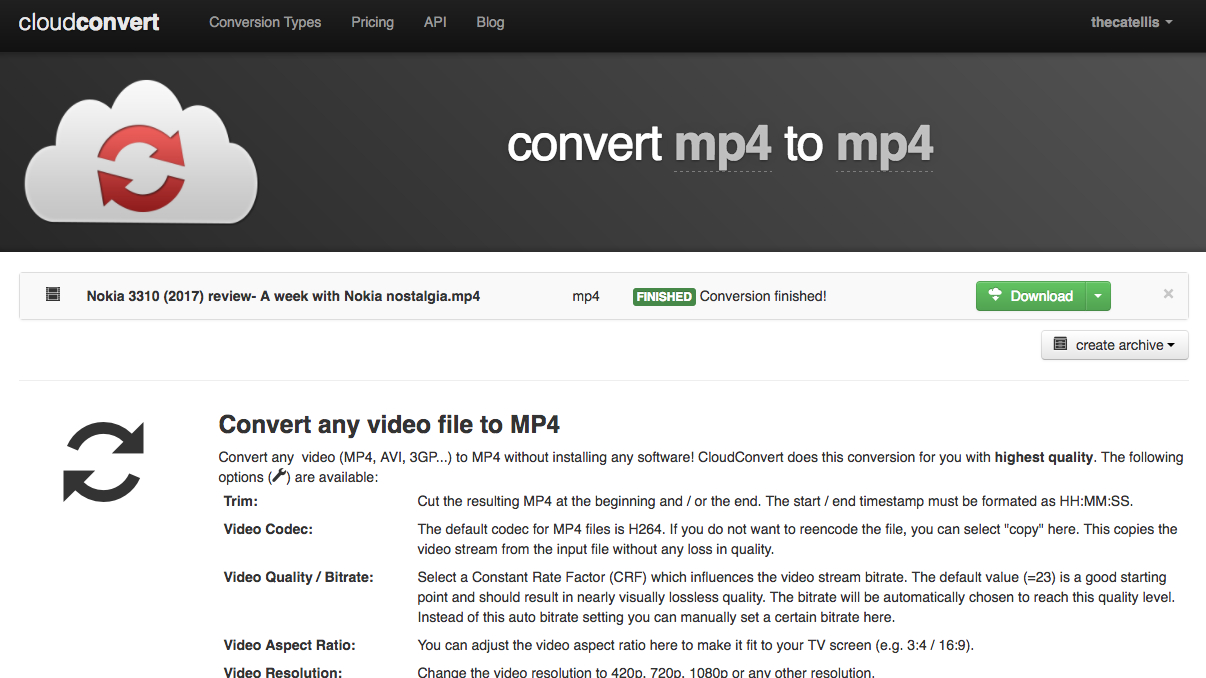Screen dimensions: 1206x678
Task: Click the archive icon on the create archive button
Action: point(1061,344)
